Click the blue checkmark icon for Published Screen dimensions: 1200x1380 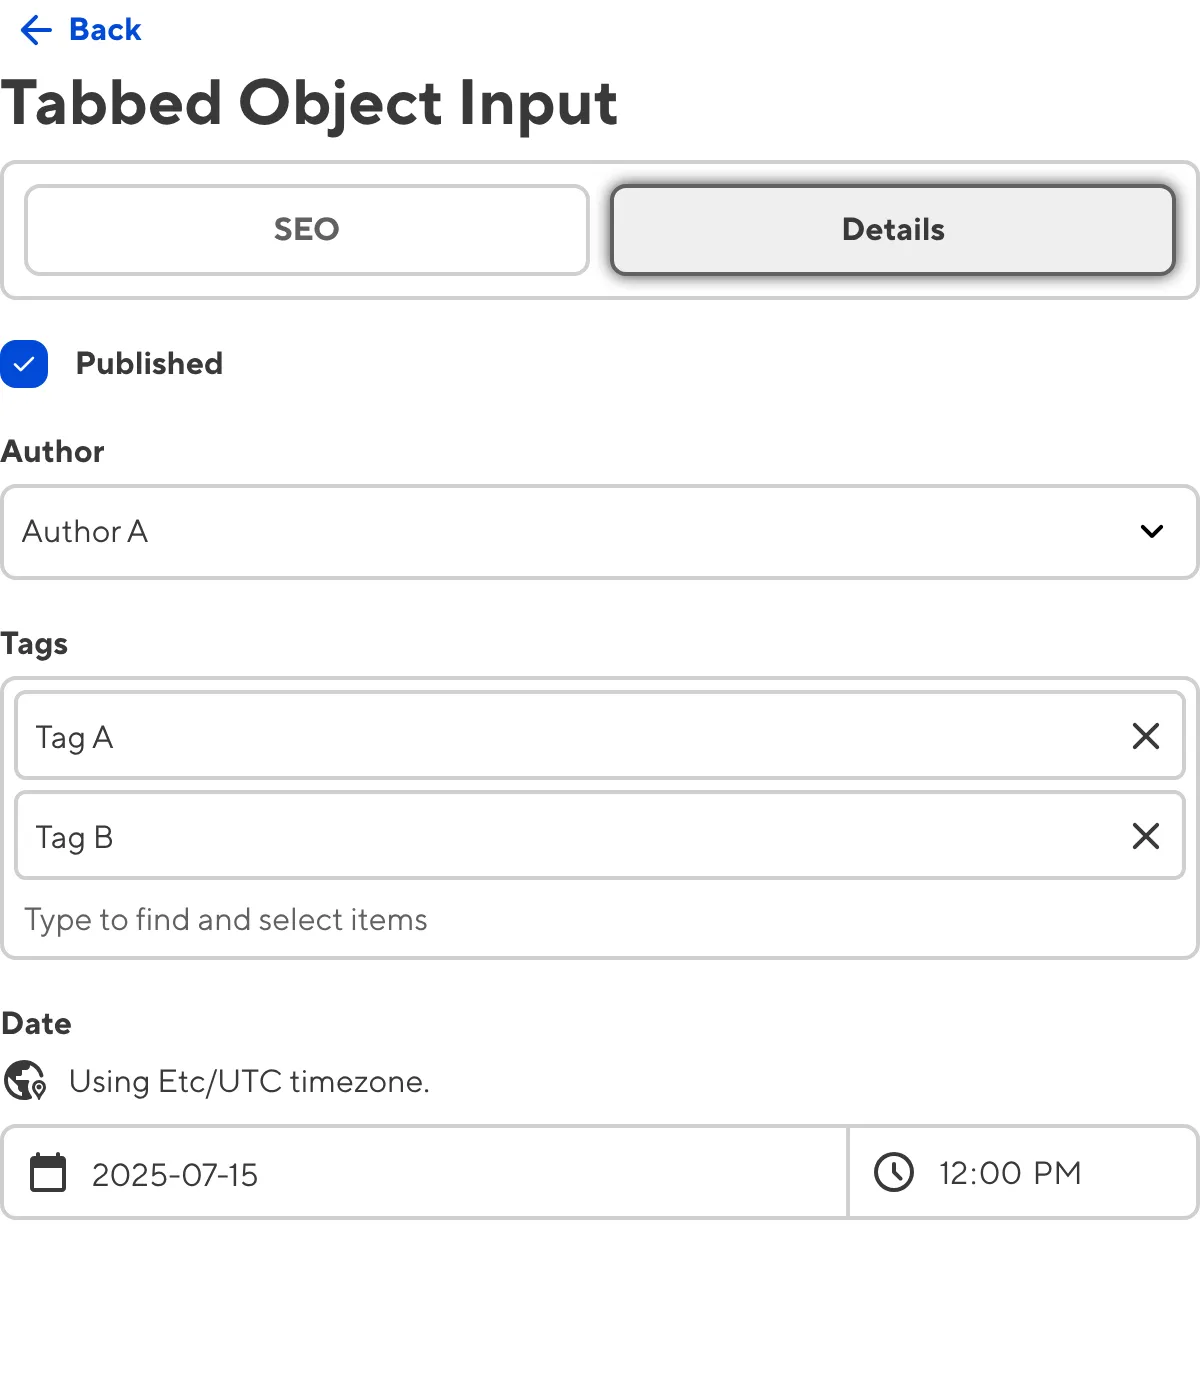[25, 364]
